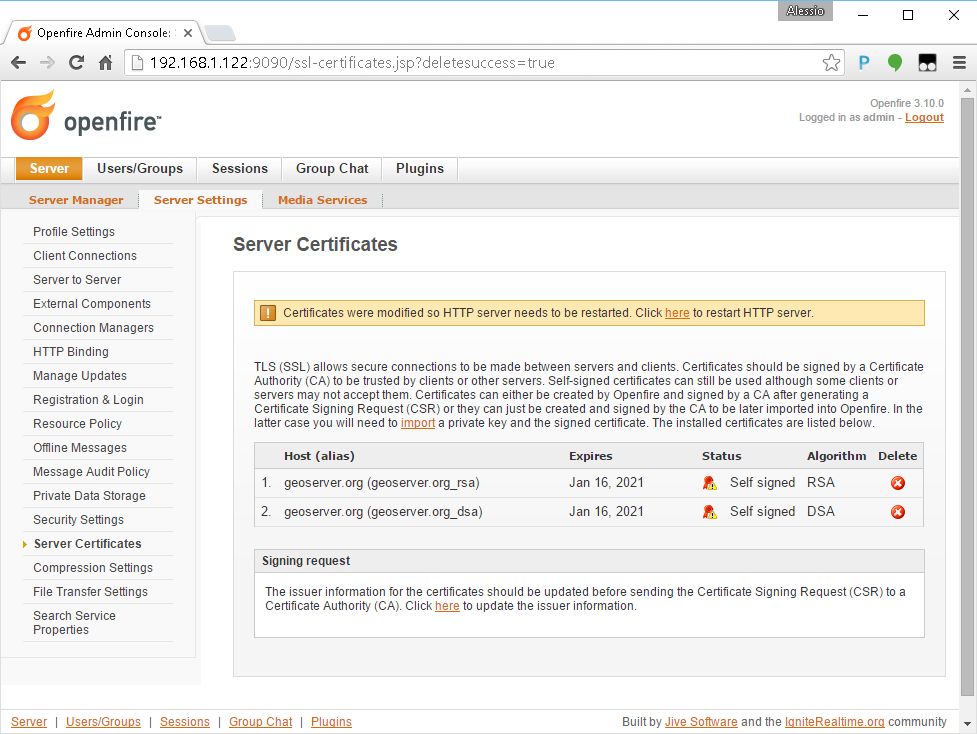This screenshot has width=977, height=734.
Task: Click the RSA certificate self-signed status icon
Action: point(709,483)
